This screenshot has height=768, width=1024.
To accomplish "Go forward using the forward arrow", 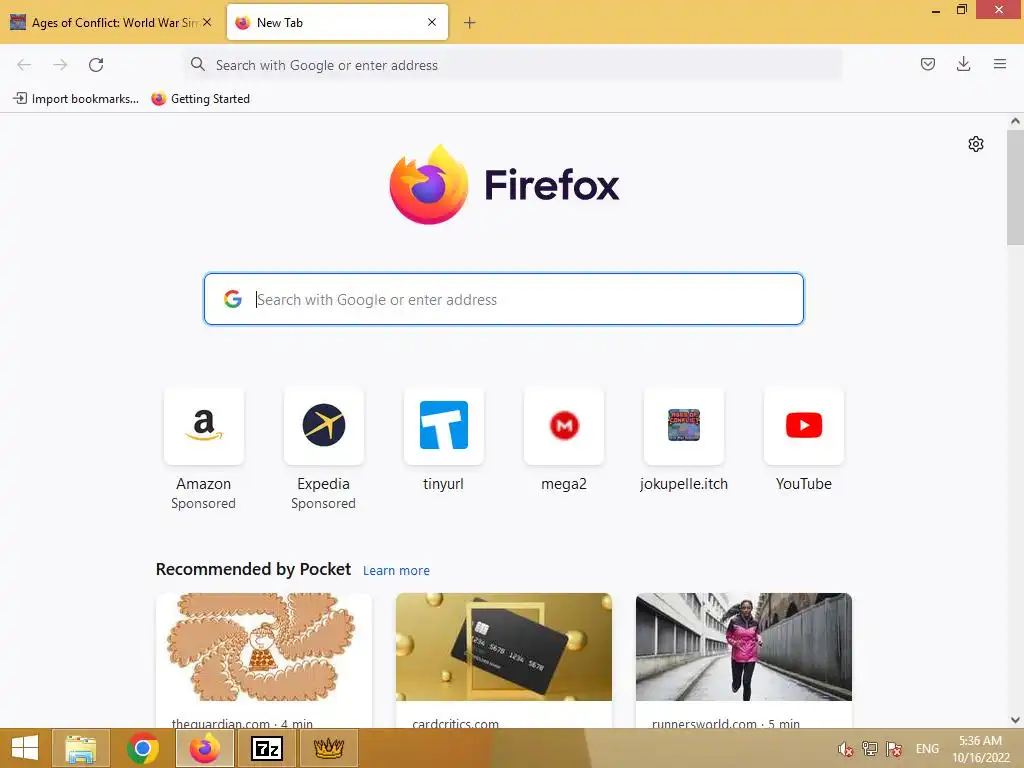I will [60, 65].
